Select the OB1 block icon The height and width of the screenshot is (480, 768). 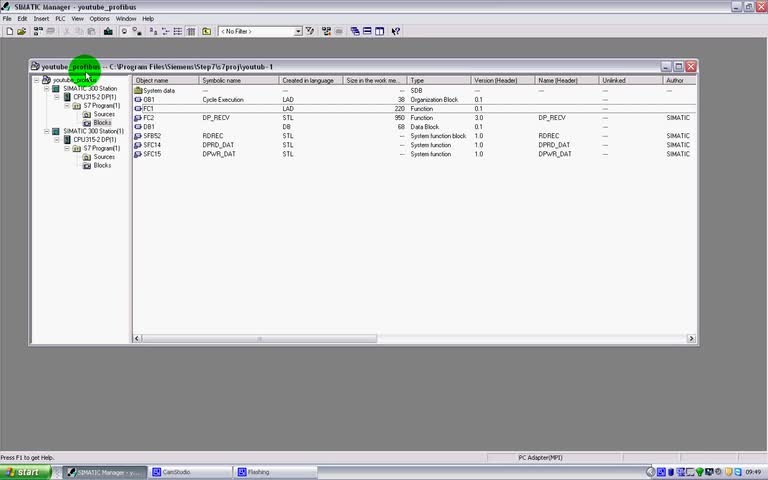(x=138, y=99)
